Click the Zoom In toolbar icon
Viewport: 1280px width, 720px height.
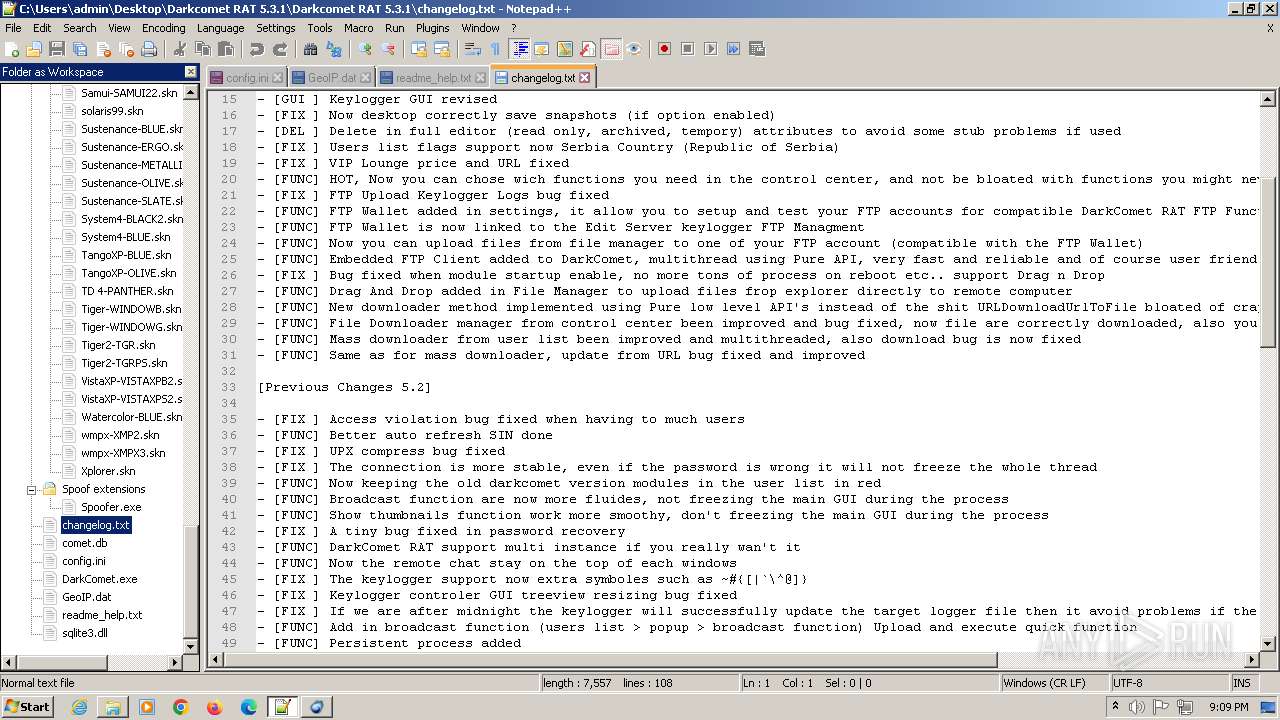click(x=365, y=49)
